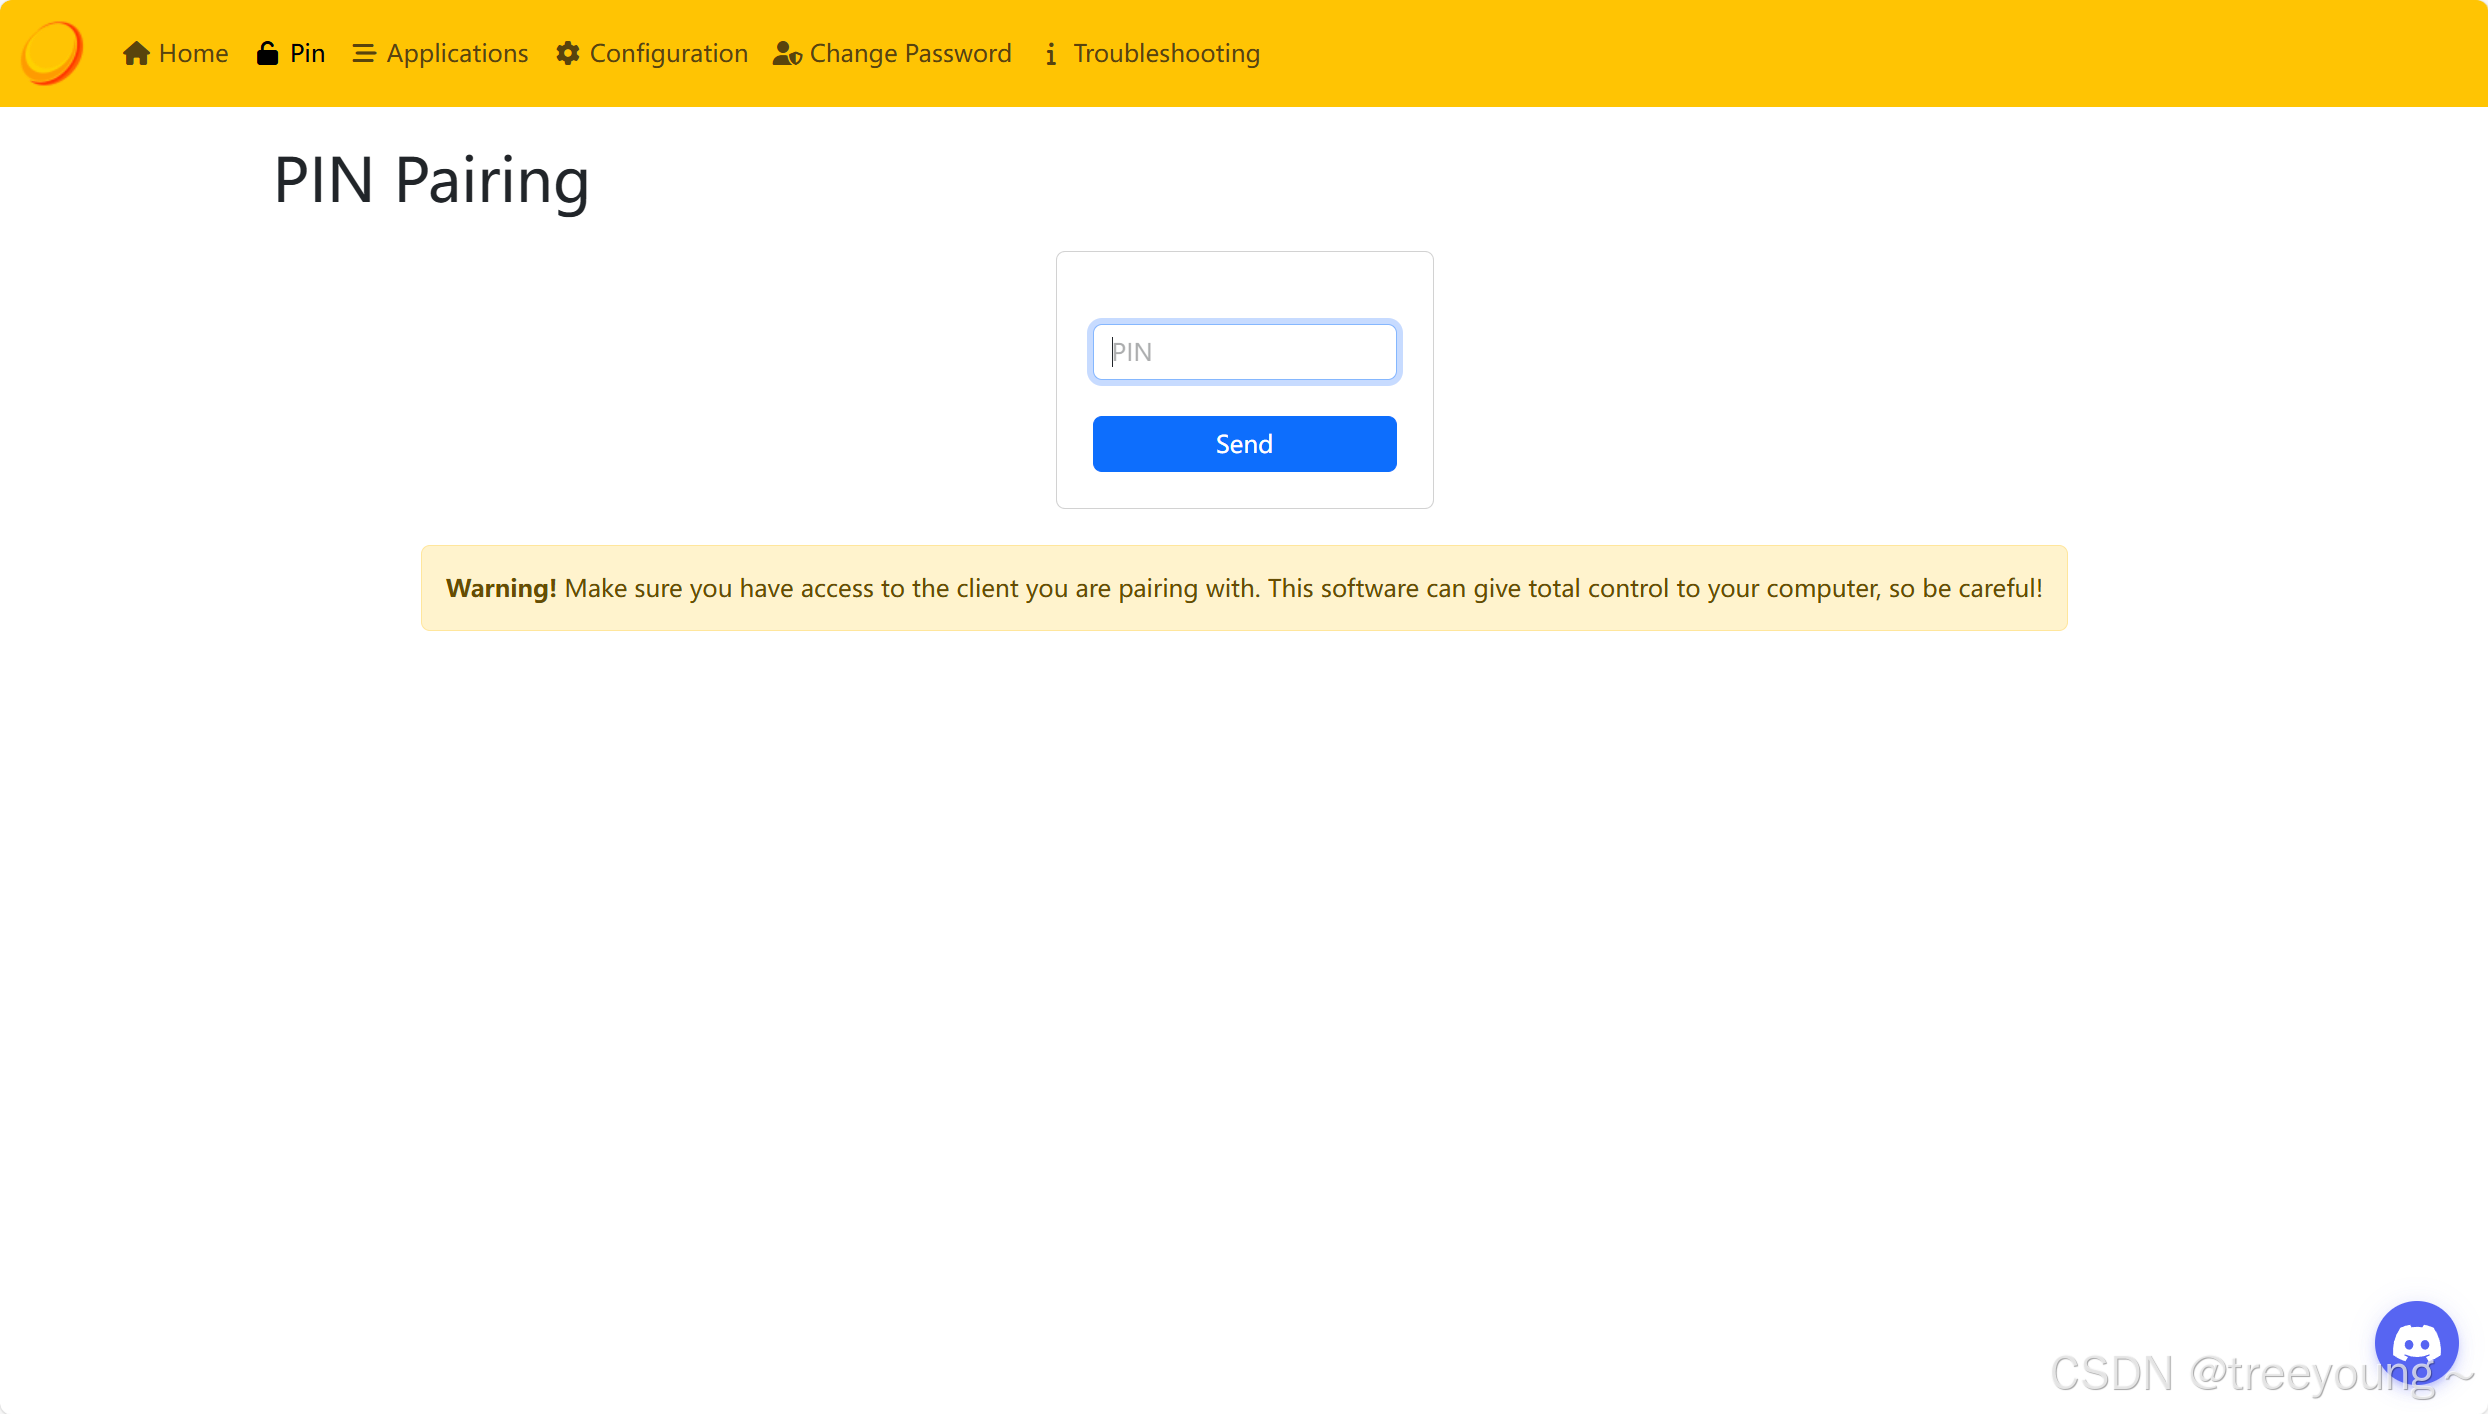Open the Applications nav text

pos(457,53)
